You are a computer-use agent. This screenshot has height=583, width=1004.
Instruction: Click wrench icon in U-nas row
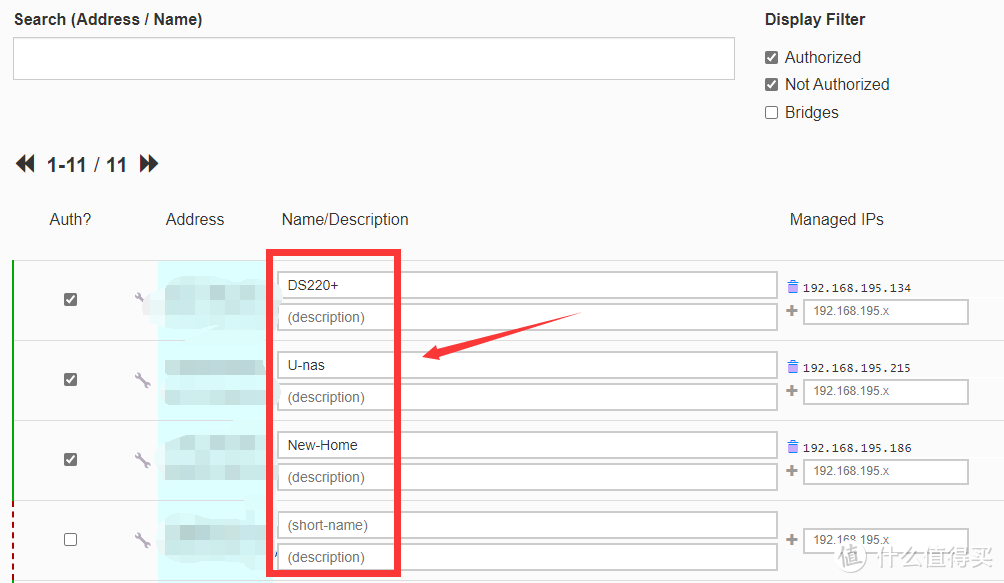[x=141, y=379]
